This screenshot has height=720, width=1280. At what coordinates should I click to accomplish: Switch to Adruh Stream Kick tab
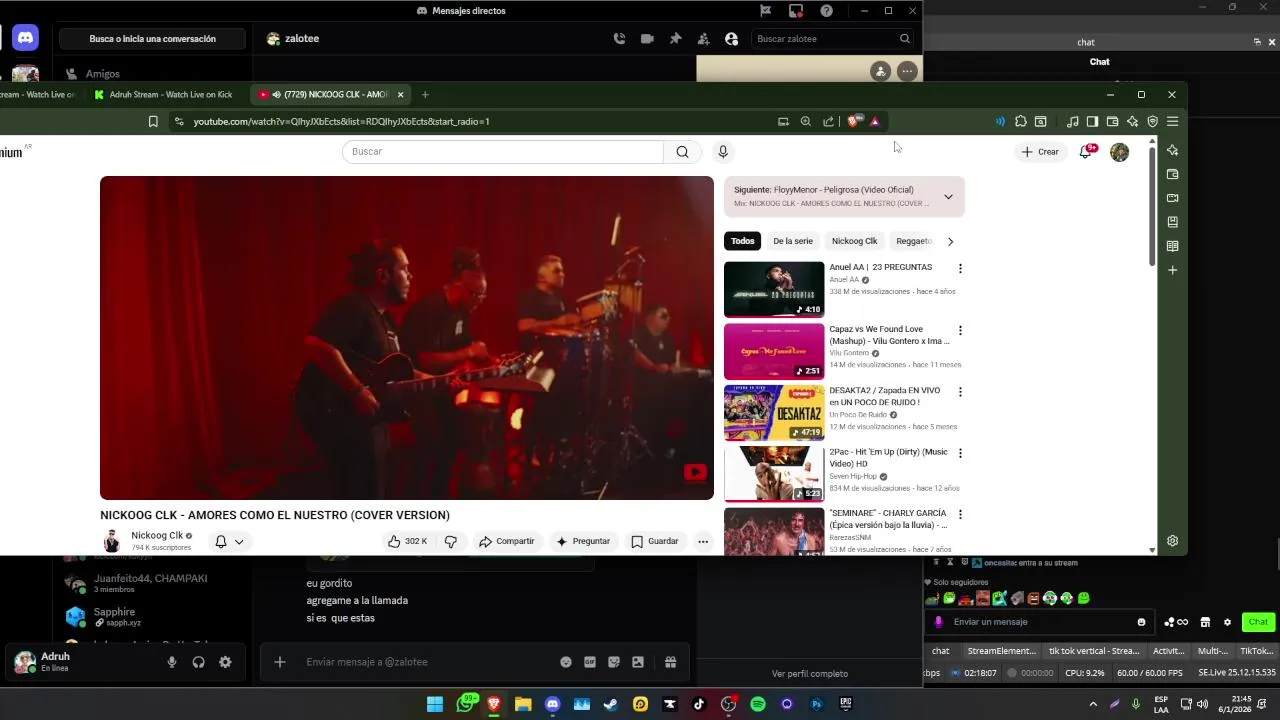(x=166, y=95)
